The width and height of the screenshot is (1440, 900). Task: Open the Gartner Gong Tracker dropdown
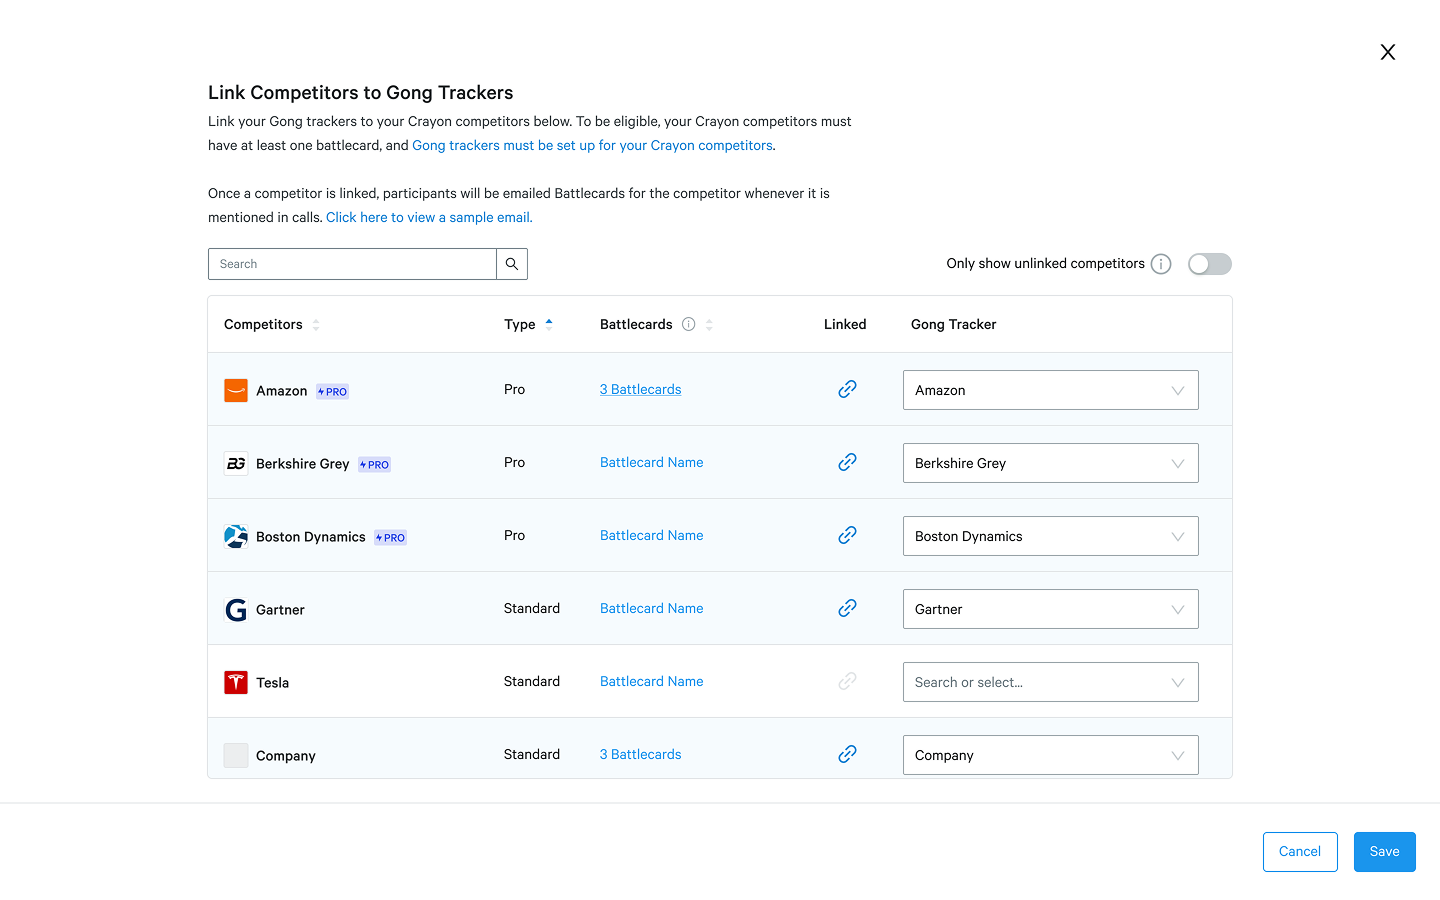coord(1050,609)
